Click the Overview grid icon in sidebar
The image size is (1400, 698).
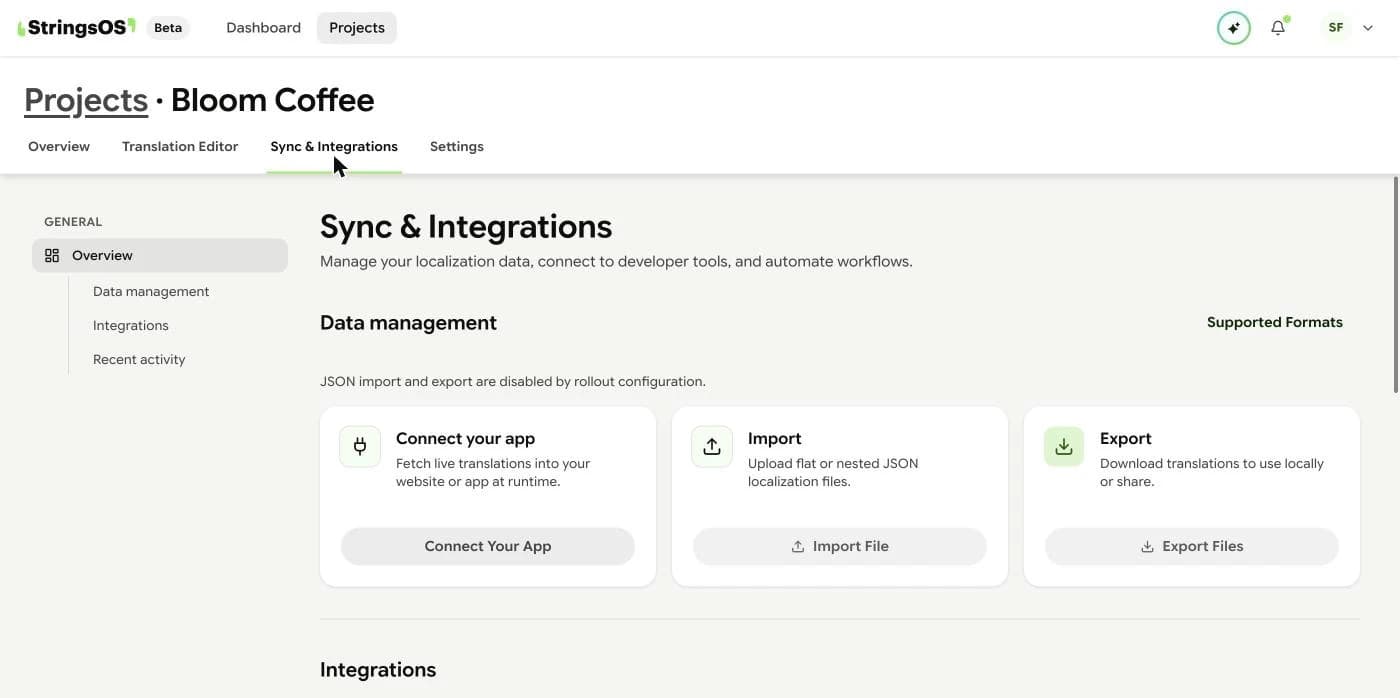pyautogui.click(x=52, y=255)
